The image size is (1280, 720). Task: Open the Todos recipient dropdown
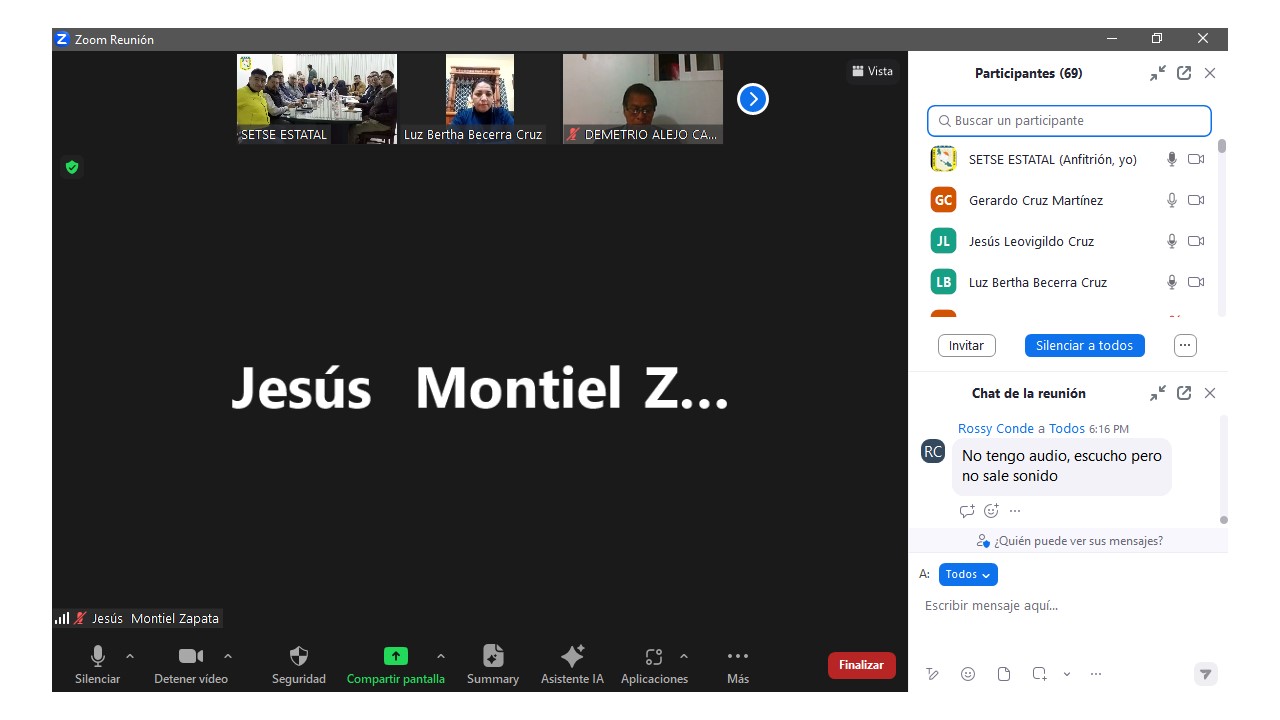(968, 574)
